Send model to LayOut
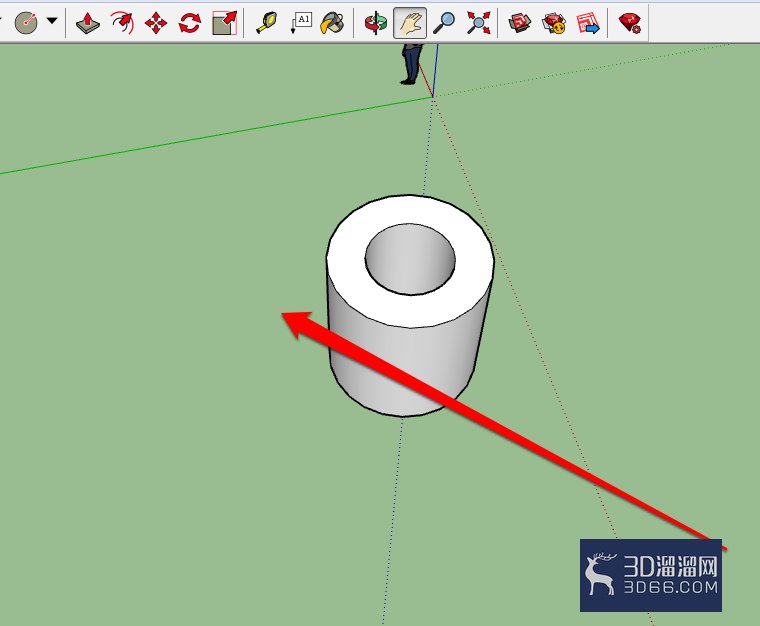This screenshot has width=760, height=626. (x=587, y=23)
